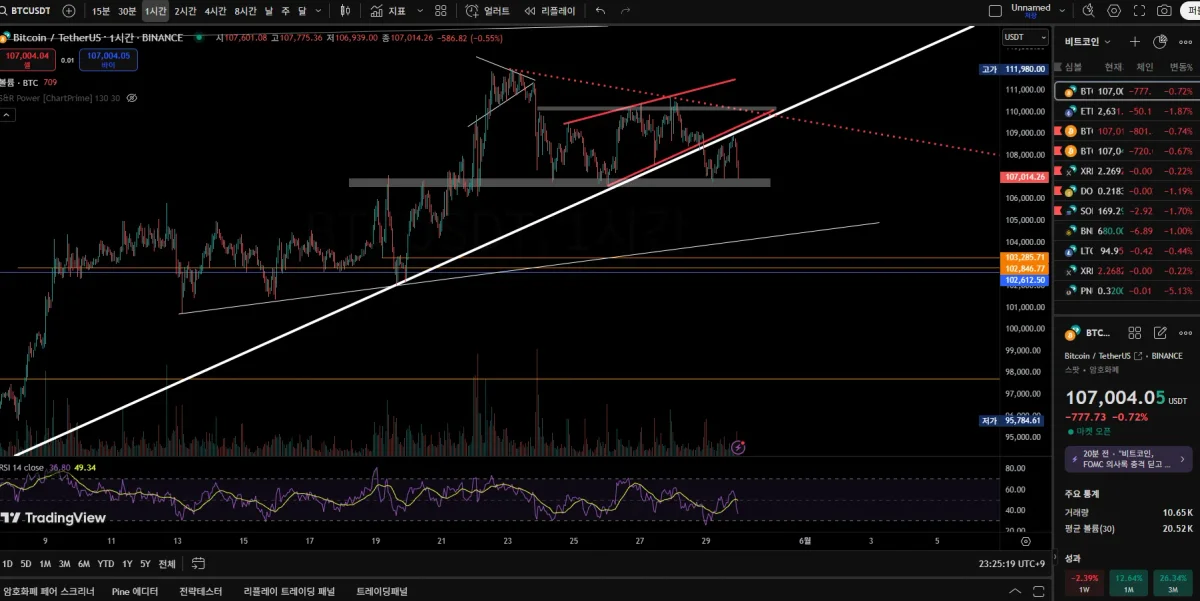The width and height of the screenshot is (1200, 601).
Task: Open the 전략테스터 tab
Action: click(x=200, y=591)
